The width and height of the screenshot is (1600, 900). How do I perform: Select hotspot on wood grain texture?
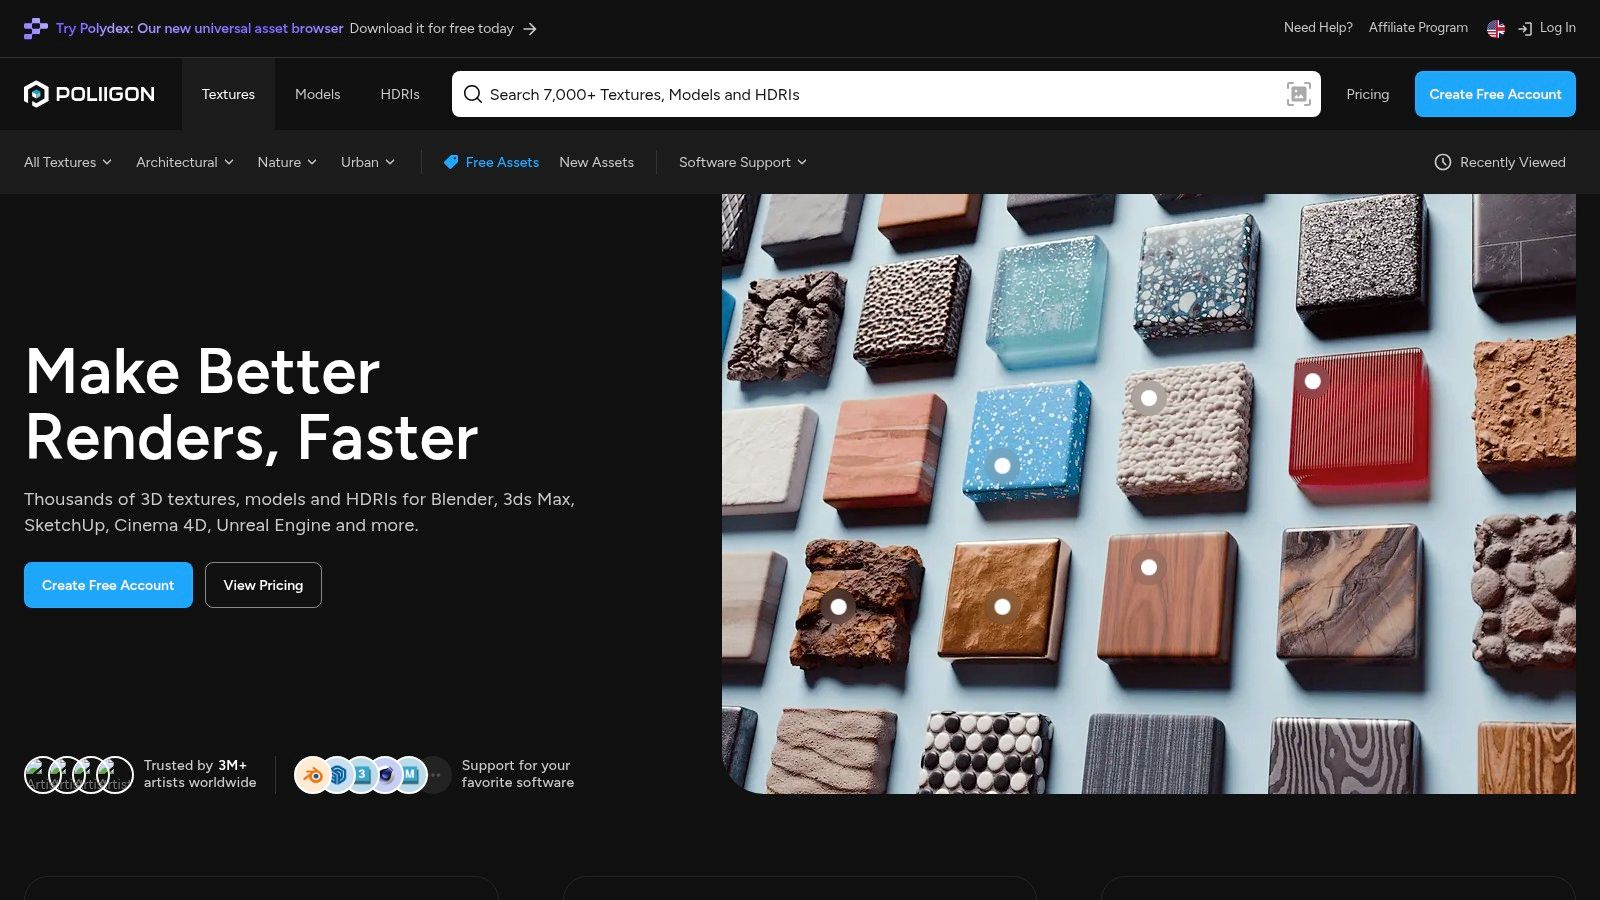coord(1149,567)
